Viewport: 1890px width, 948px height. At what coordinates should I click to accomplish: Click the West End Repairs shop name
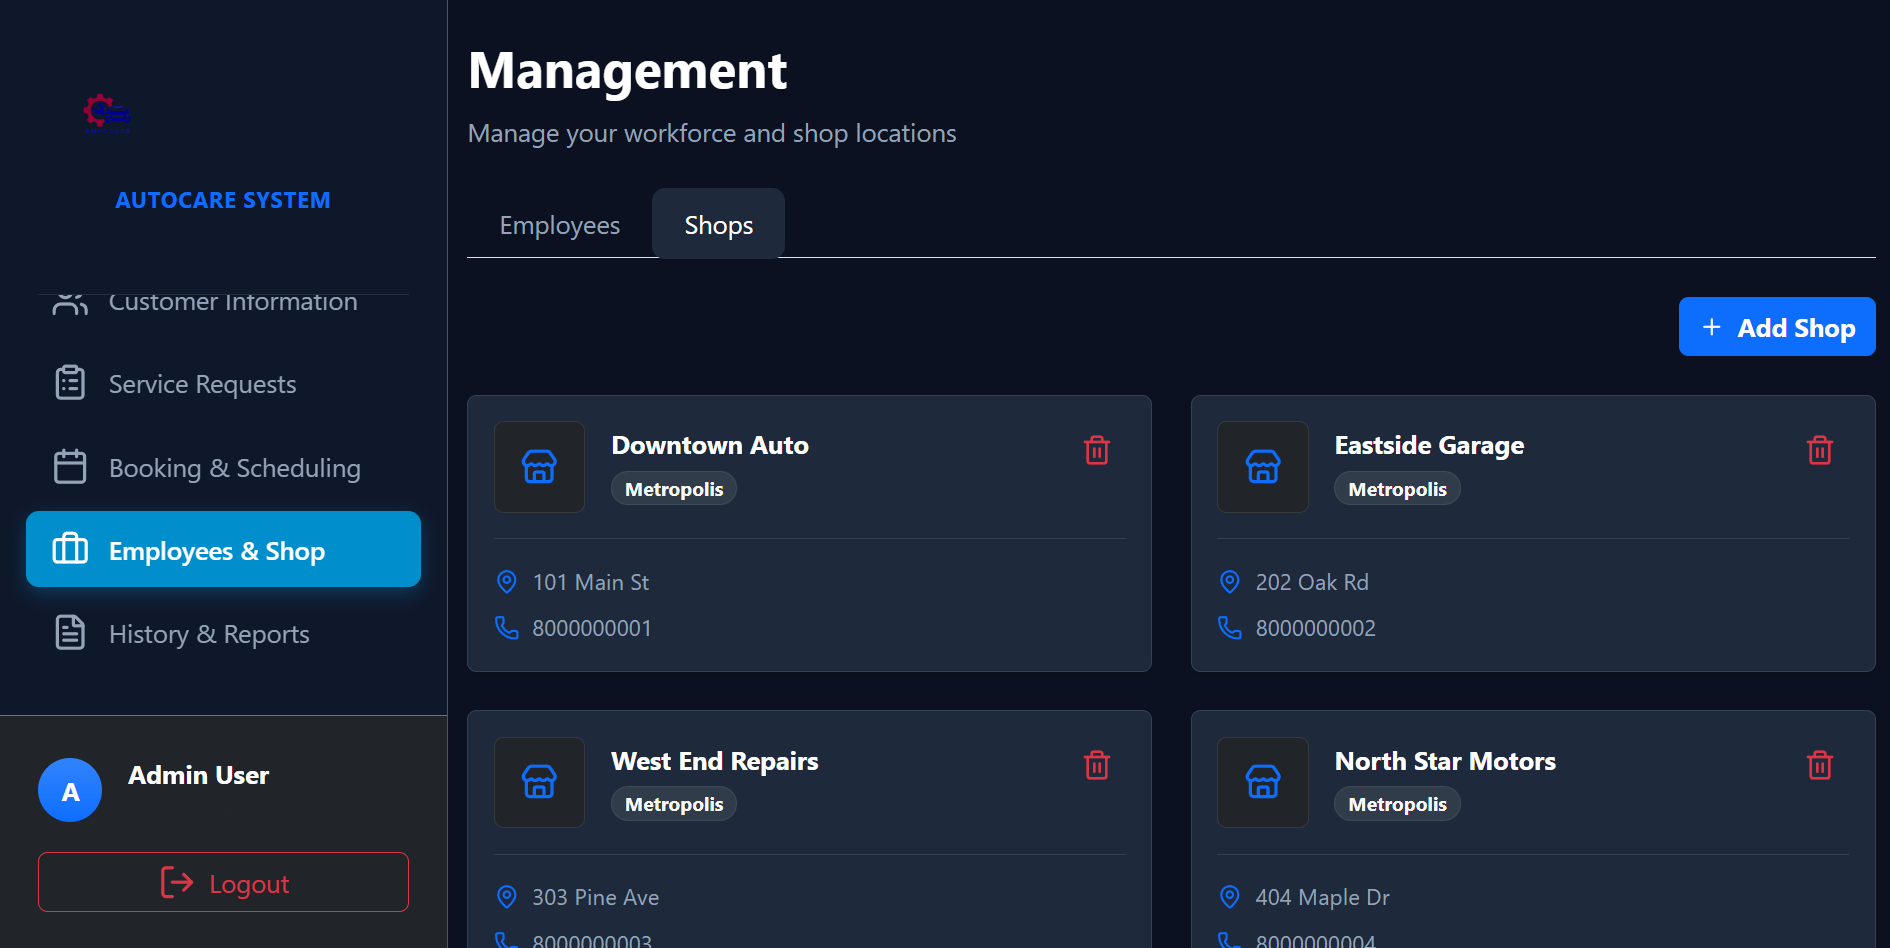(x=714, y=761)
